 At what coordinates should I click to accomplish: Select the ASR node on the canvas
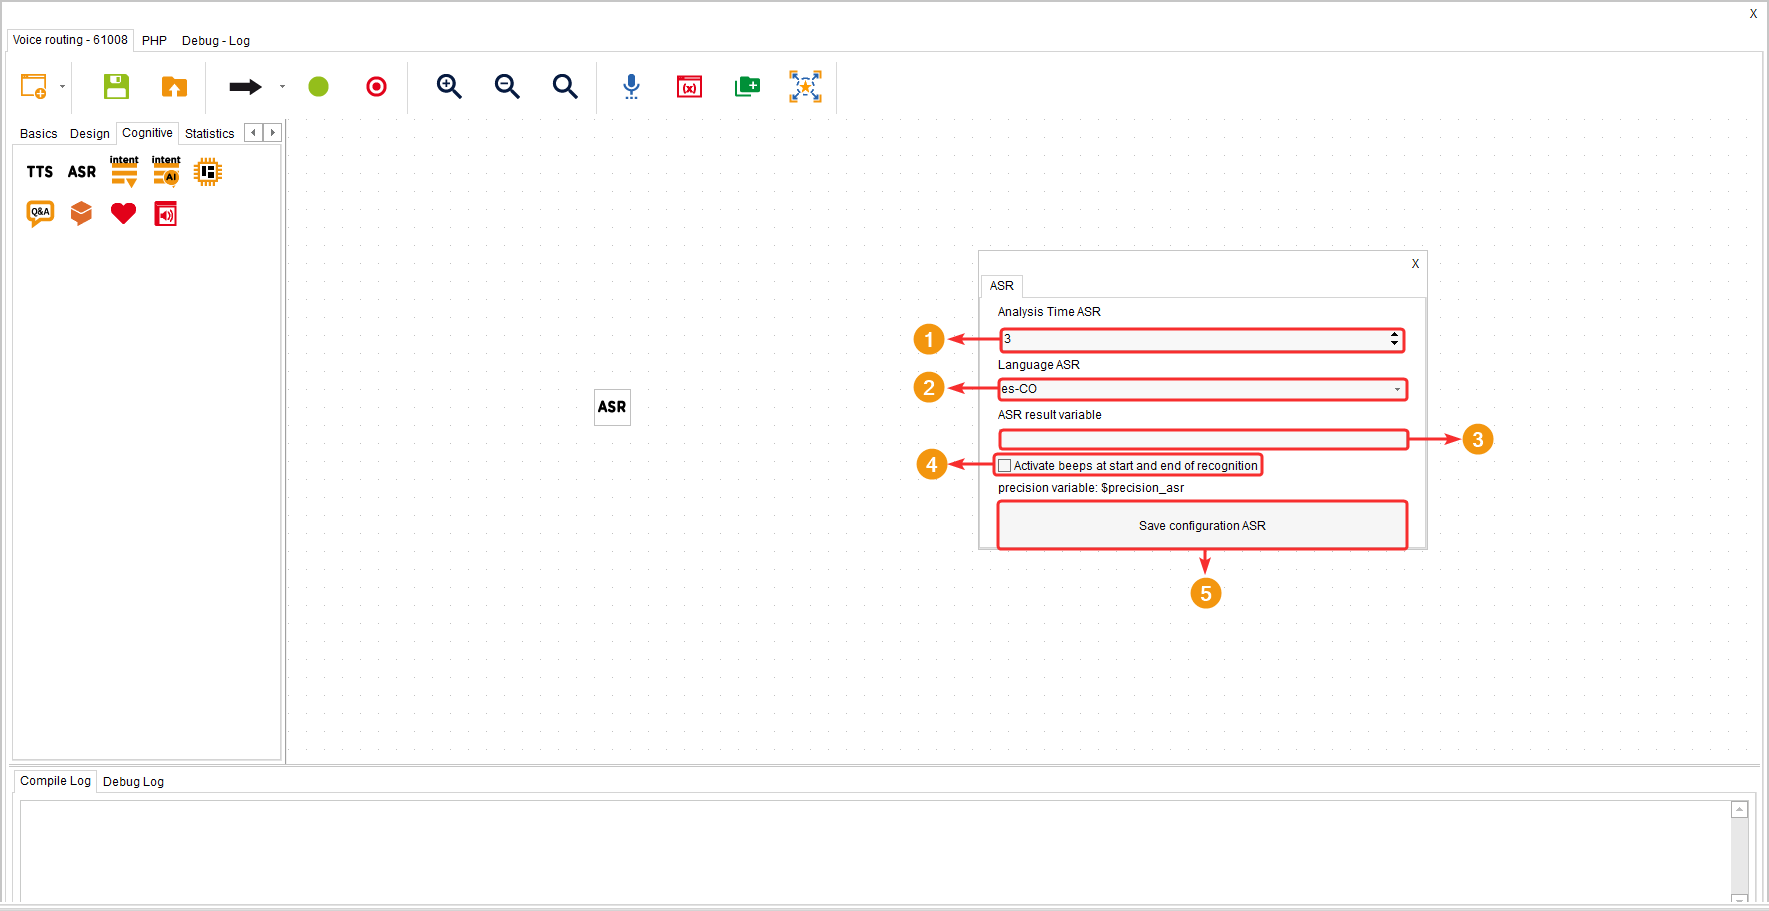click(x=612, y=407)
